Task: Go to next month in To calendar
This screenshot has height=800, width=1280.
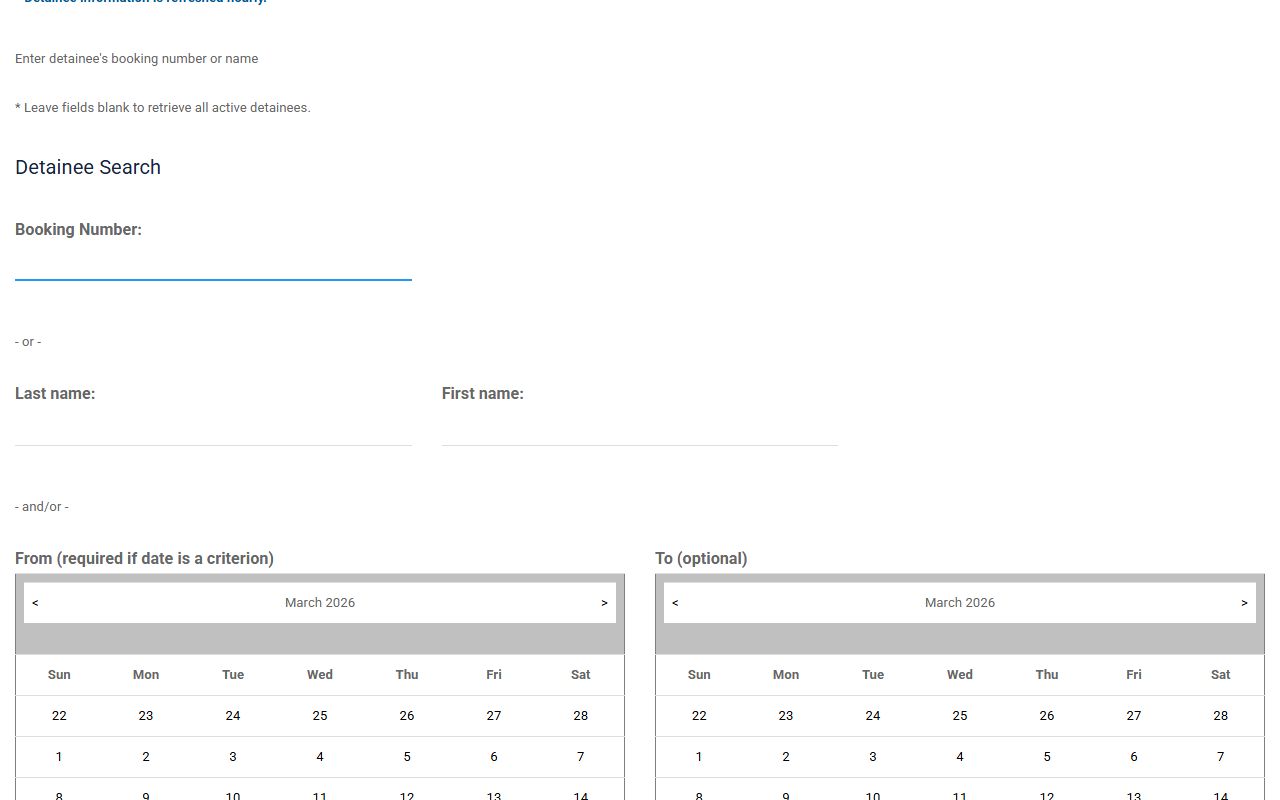Action: (x=1244, y=603)
